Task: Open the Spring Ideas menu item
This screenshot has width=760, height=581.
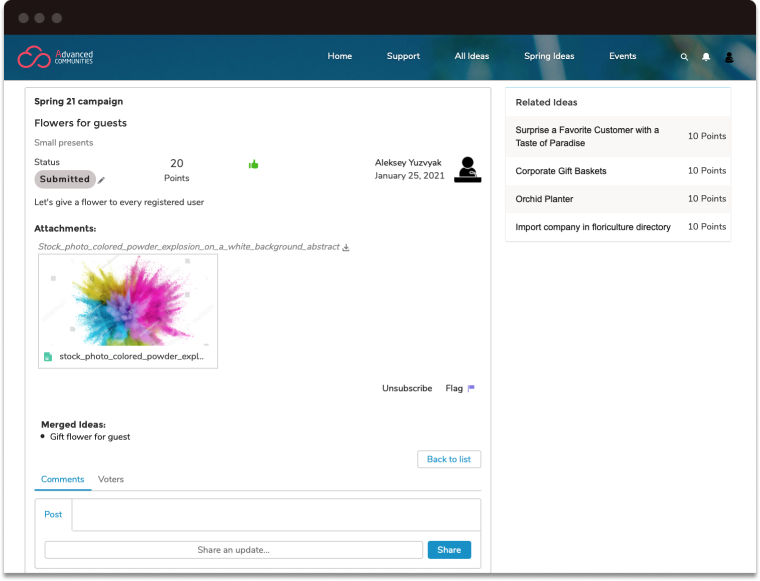Action: 549,56
